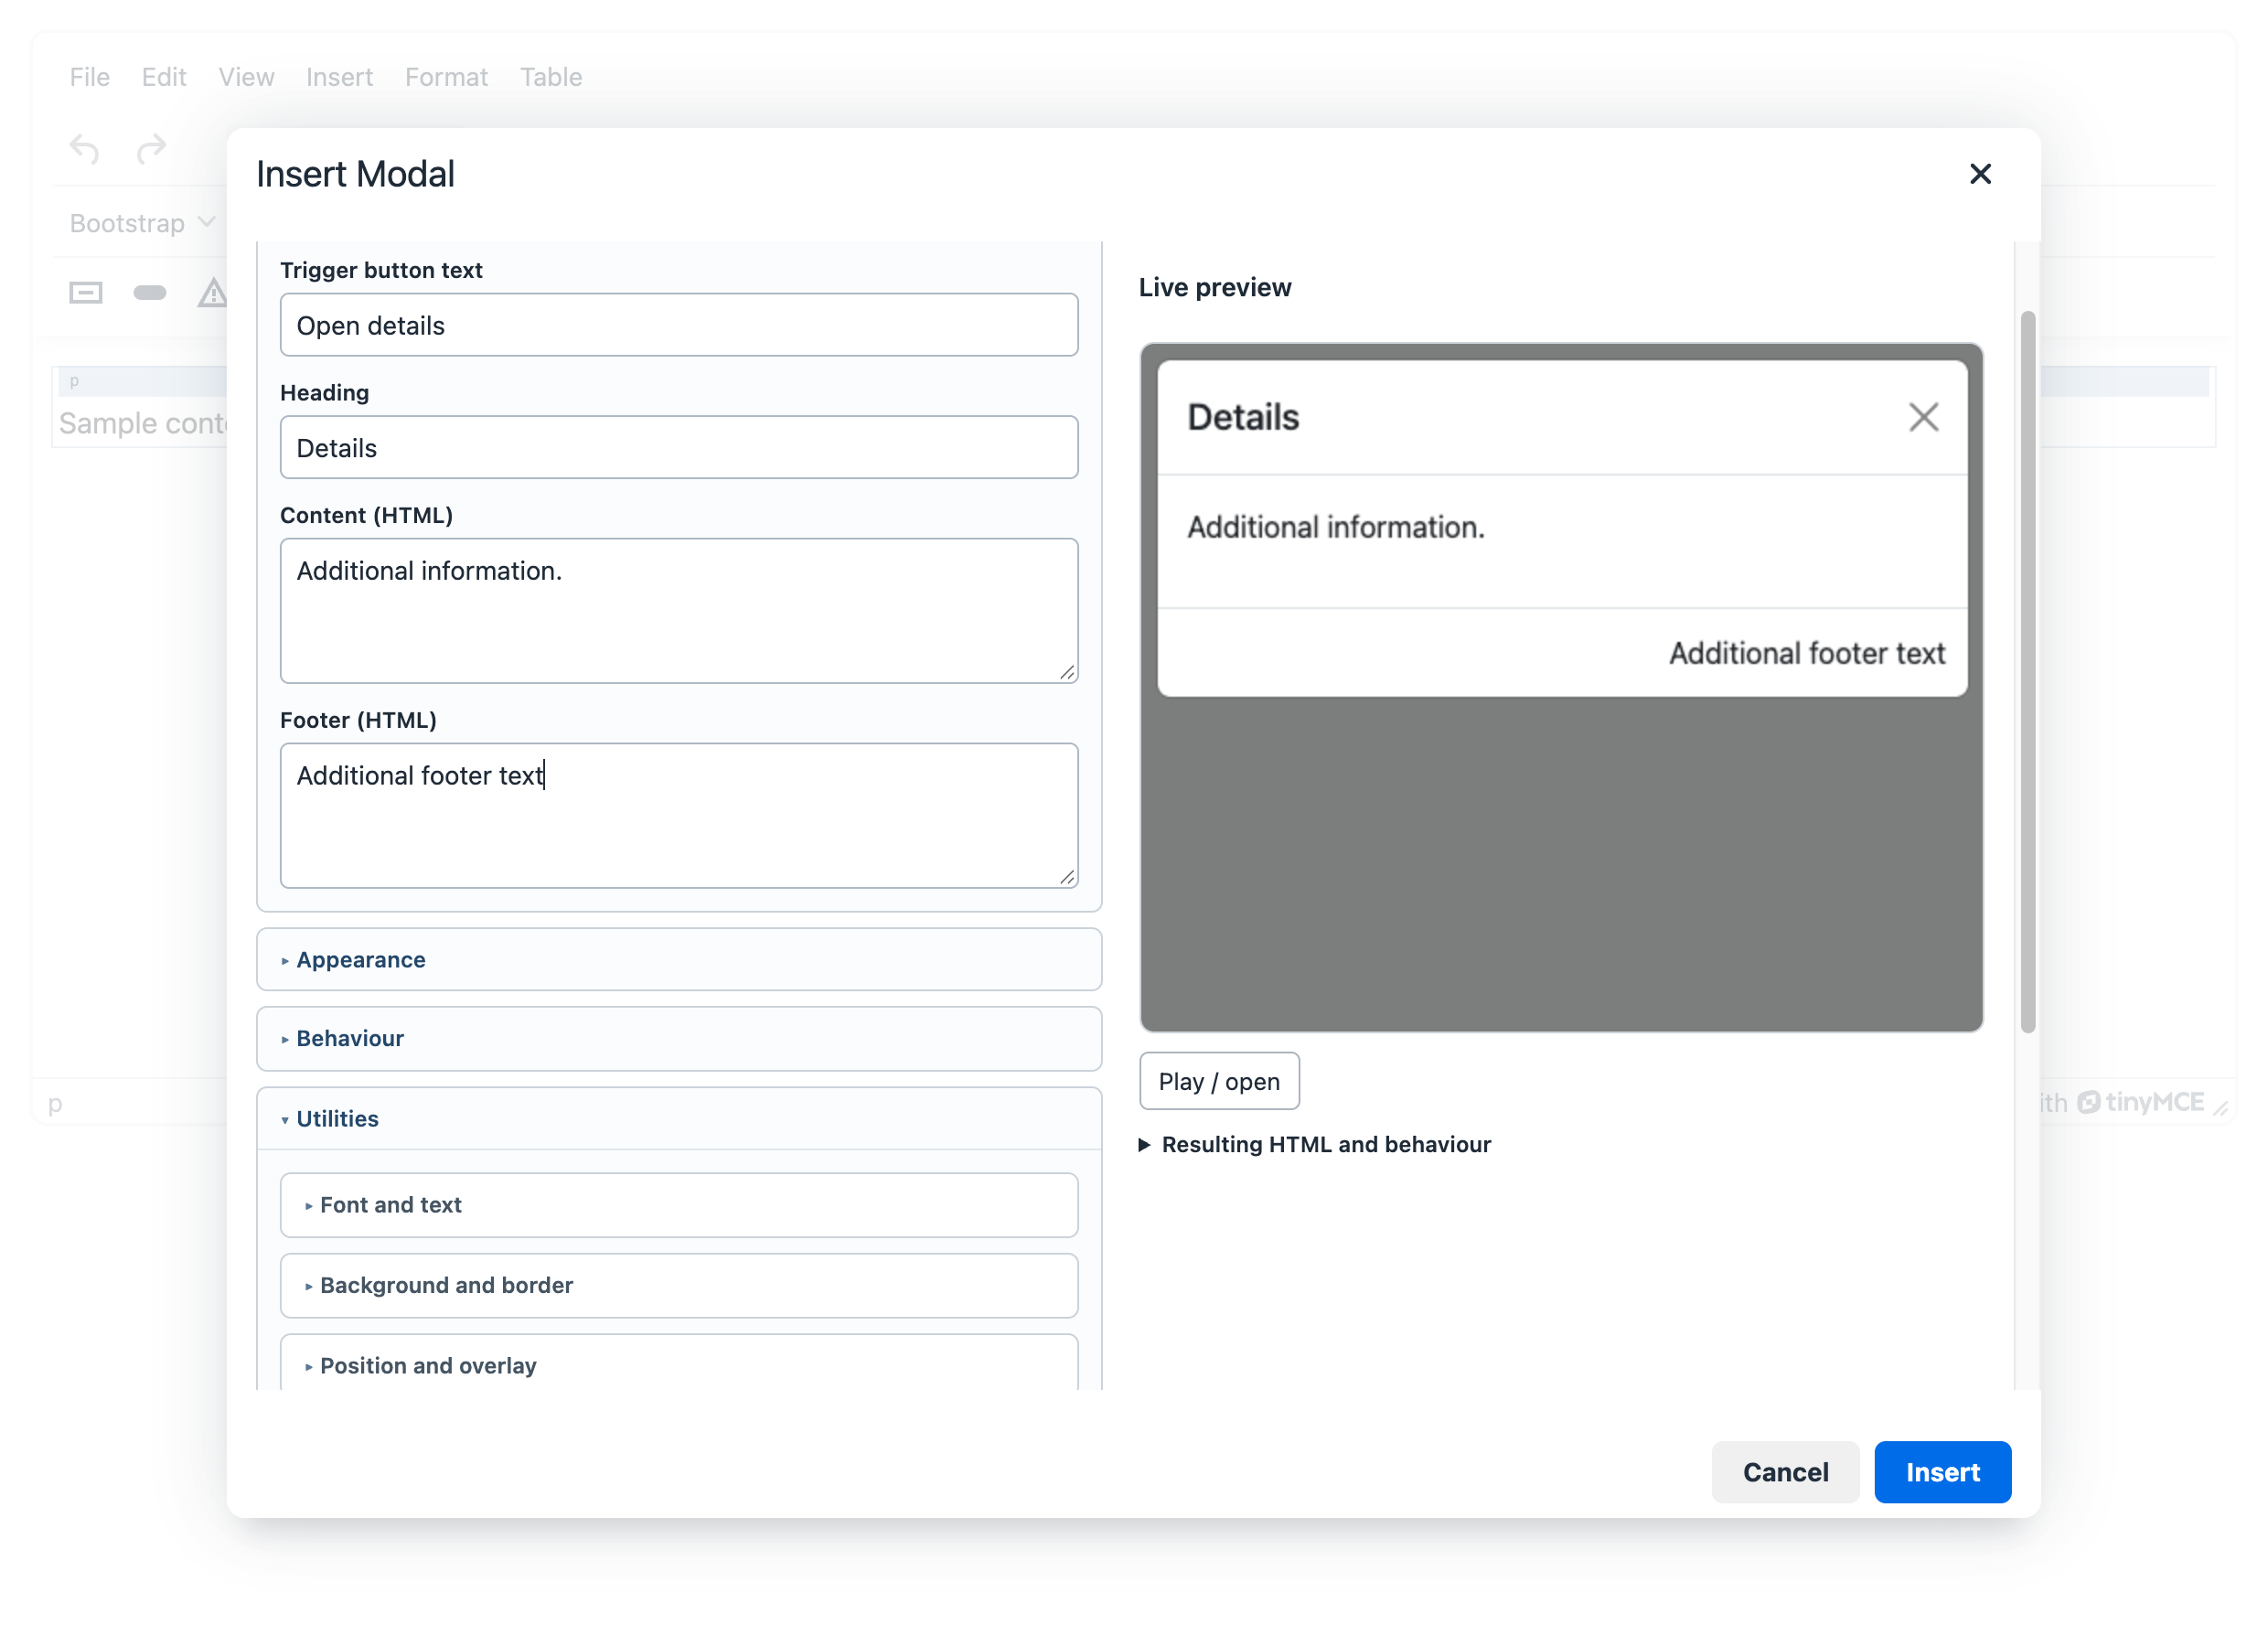Focus the Trigger button text field
Image resolution: width=2268 pixels, height=1646 pixels.
point(679,325)
